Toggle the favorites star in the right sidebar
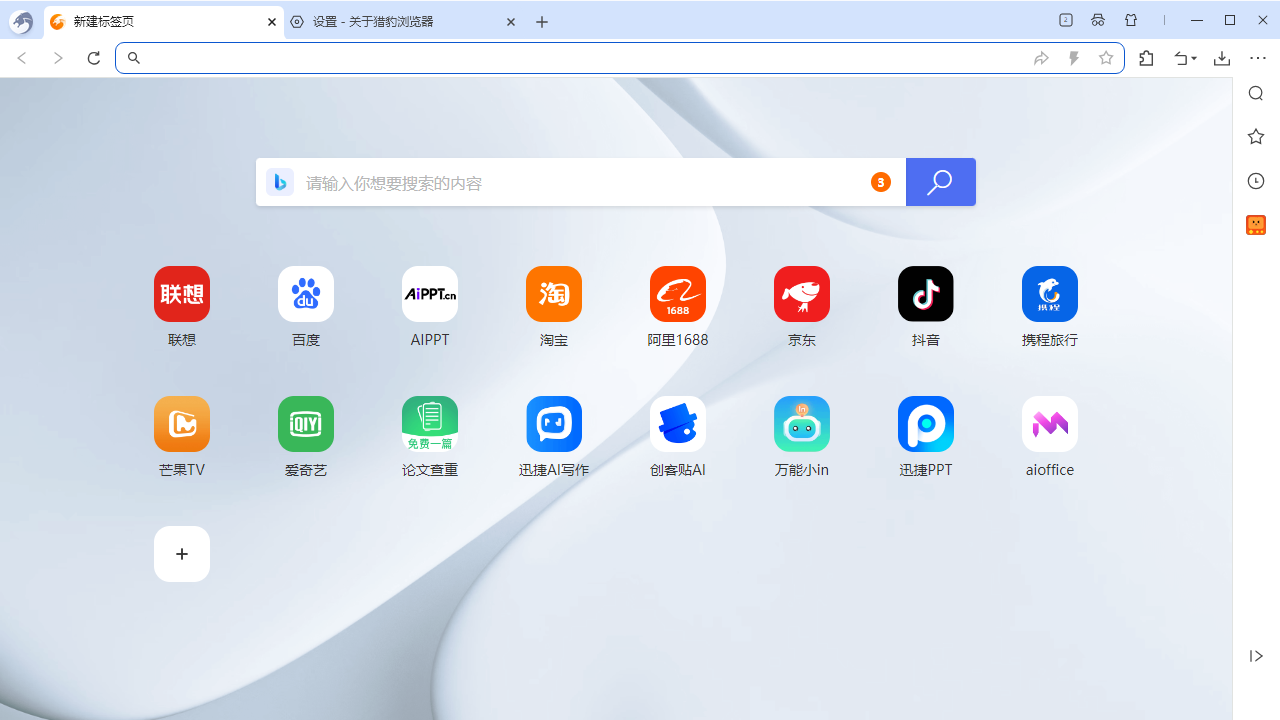The height and width of the screenshot is (720, 1280). [x=1255, y=136]
